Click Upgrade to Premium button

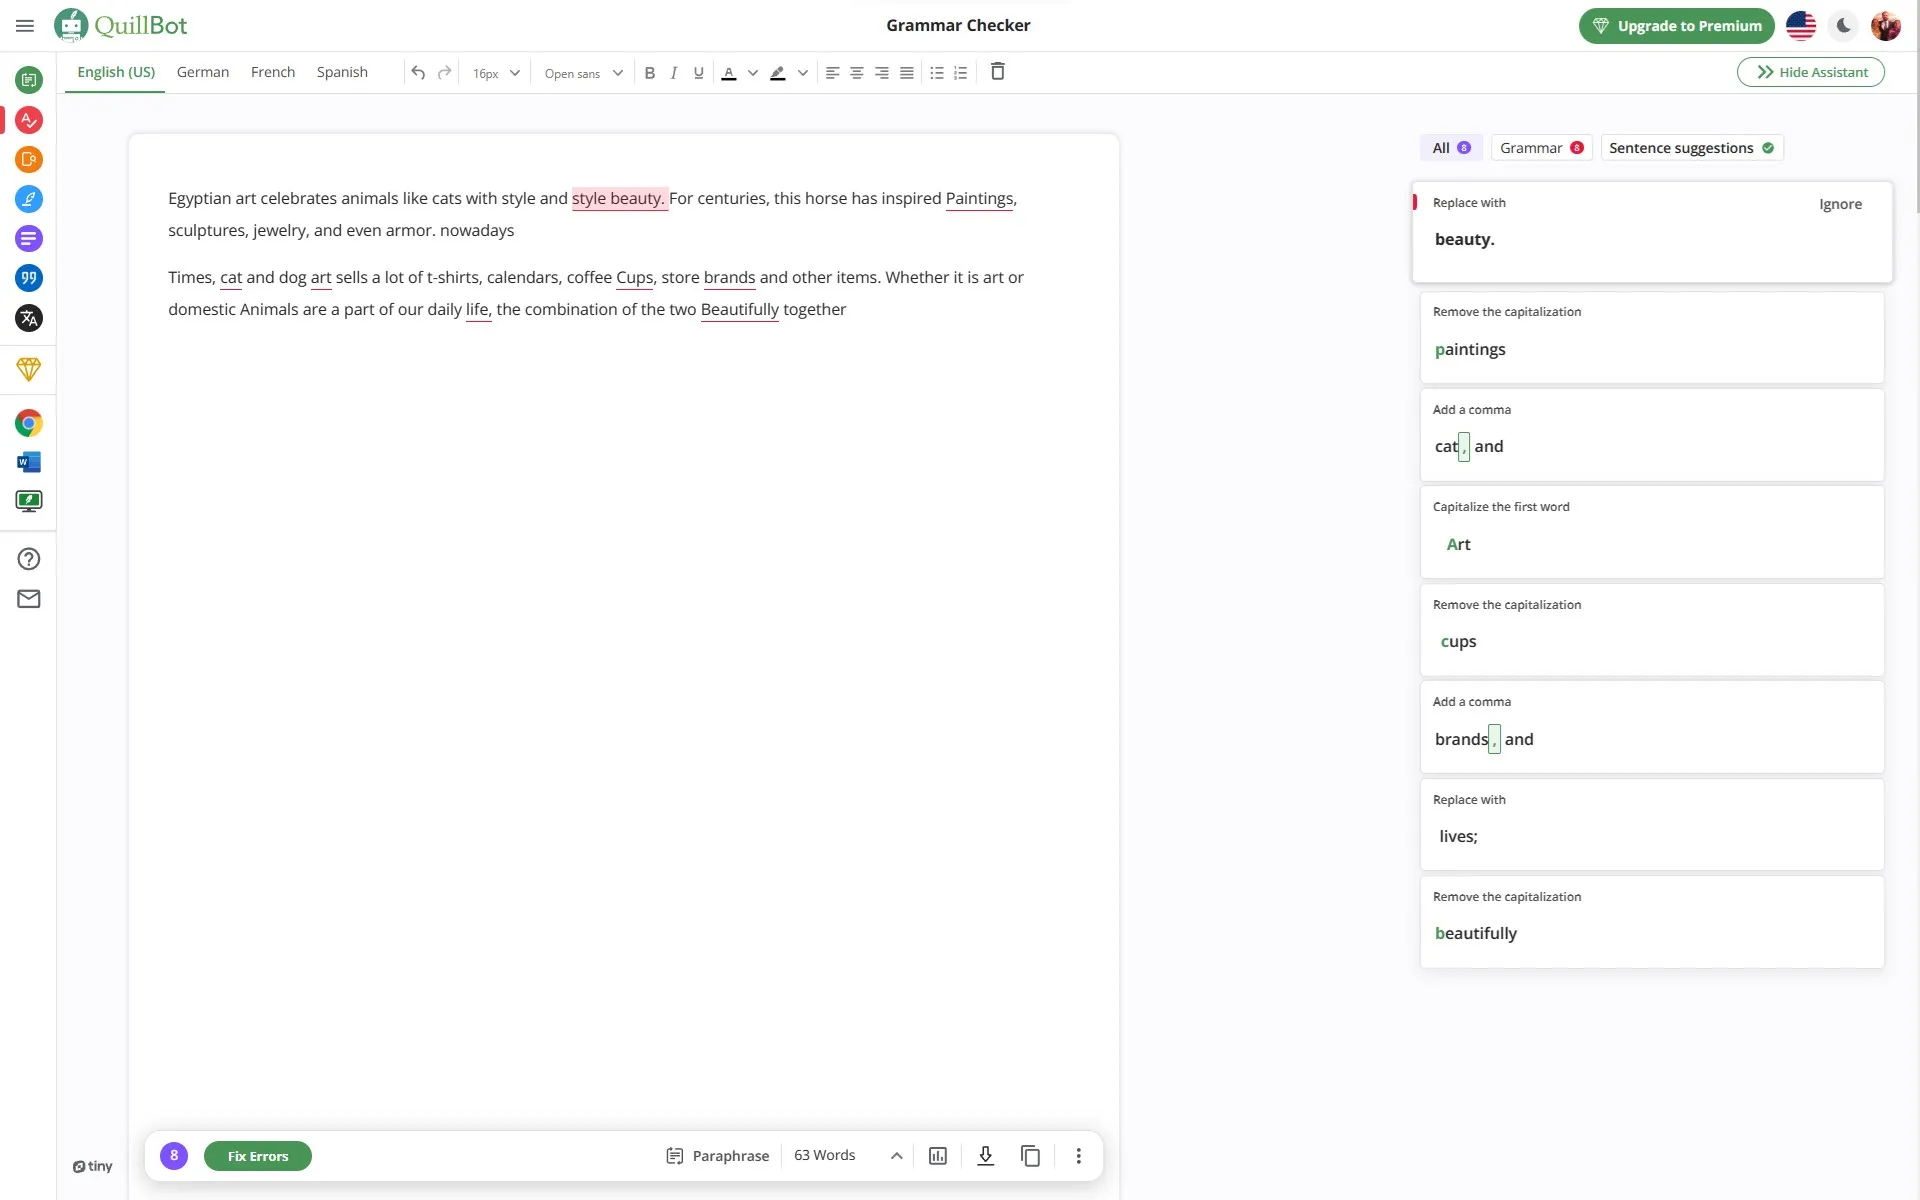(1677, 25)
